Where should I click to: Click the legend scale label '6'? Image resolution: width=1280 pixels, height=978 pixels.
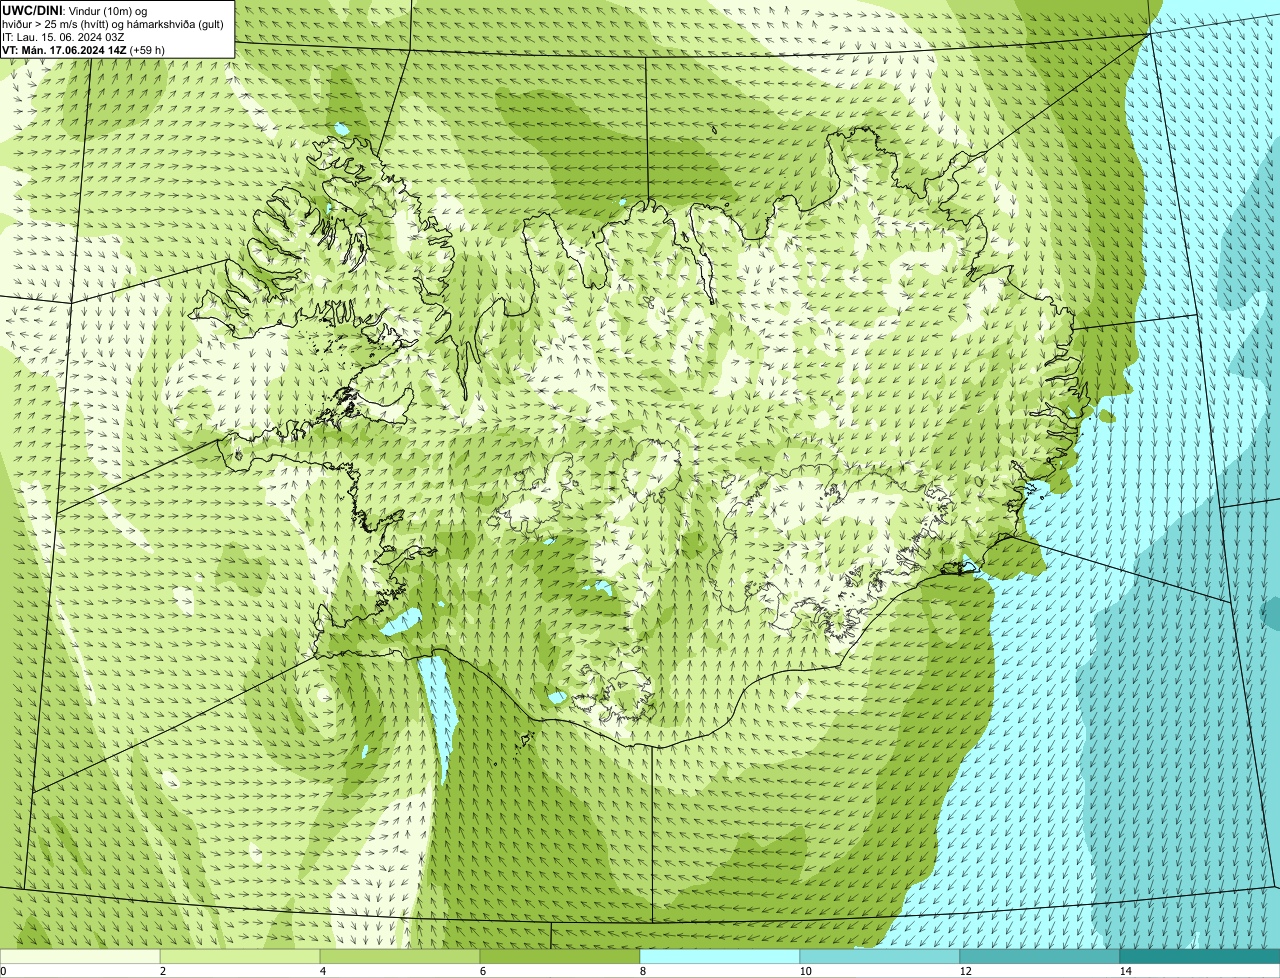pos(483,971)
